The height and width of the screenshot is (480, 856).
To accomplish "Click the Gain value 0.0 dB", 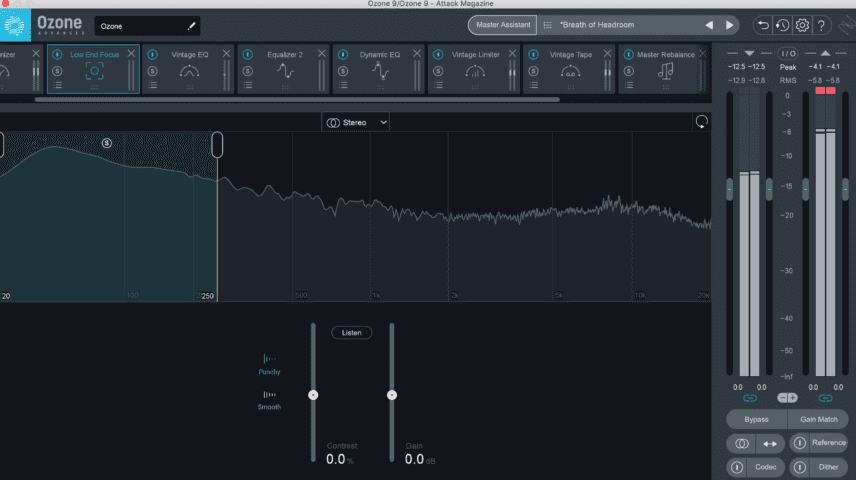I will point(420,460).
